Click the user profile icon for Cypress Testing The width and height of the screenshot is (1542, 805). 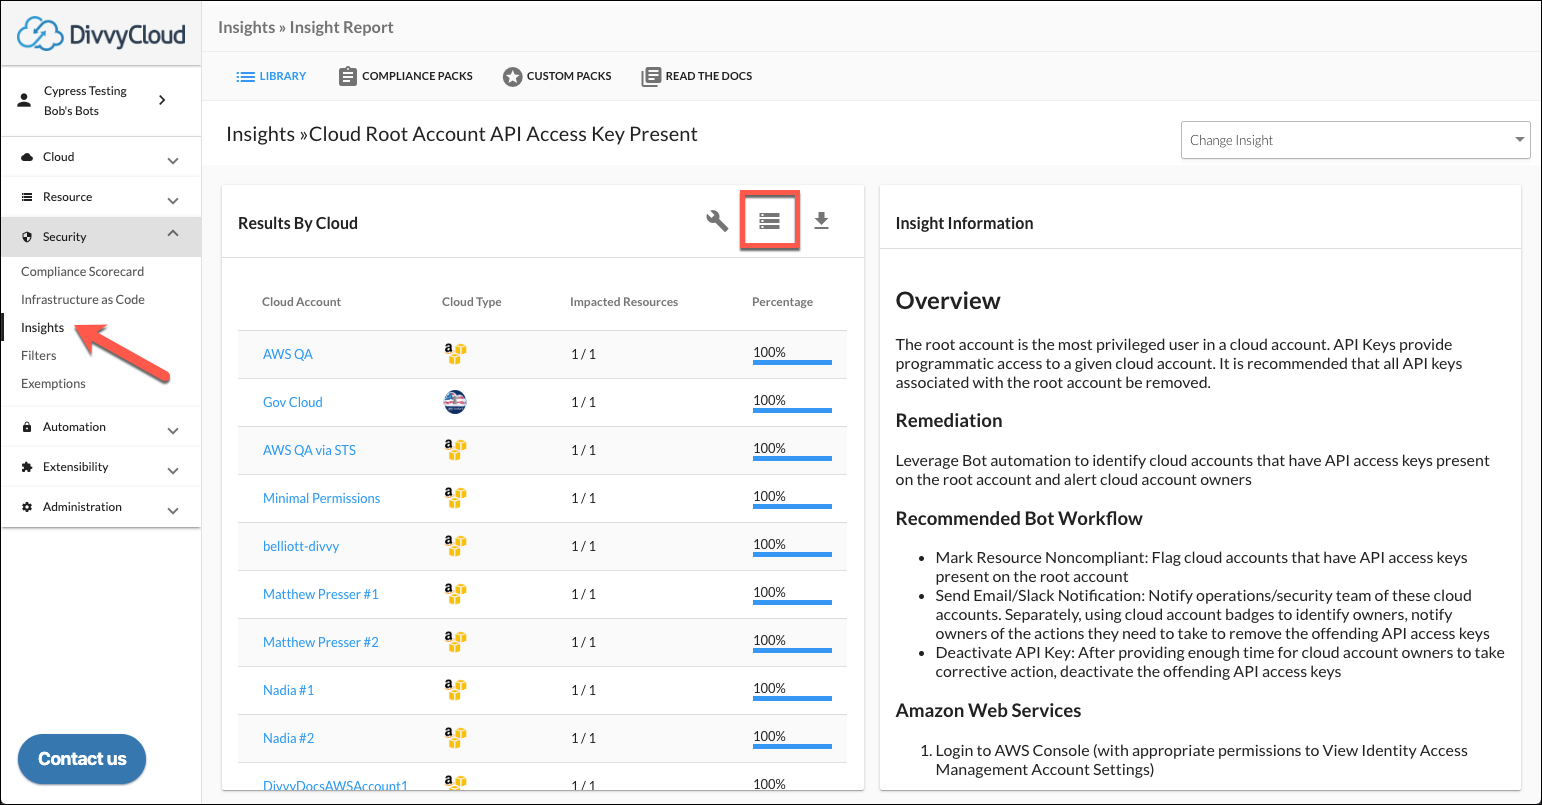(25, 101)
